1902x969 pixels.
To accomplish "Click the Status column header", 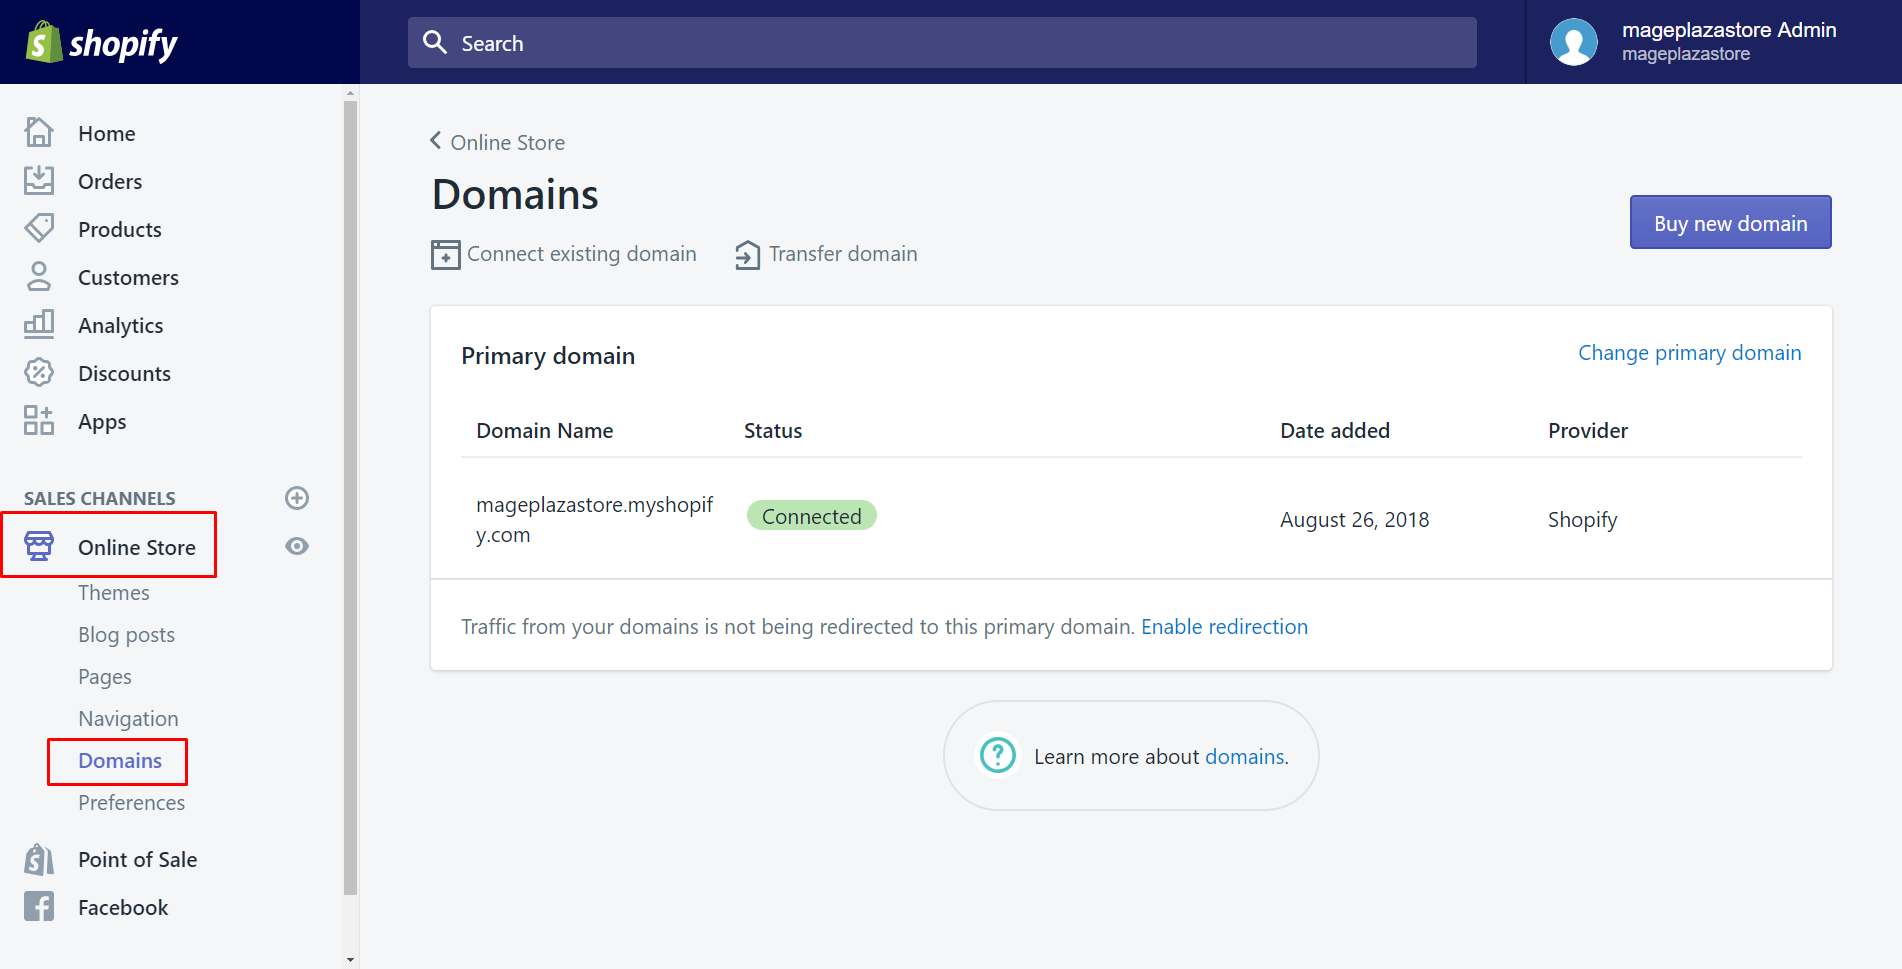I will click(773, 430).
